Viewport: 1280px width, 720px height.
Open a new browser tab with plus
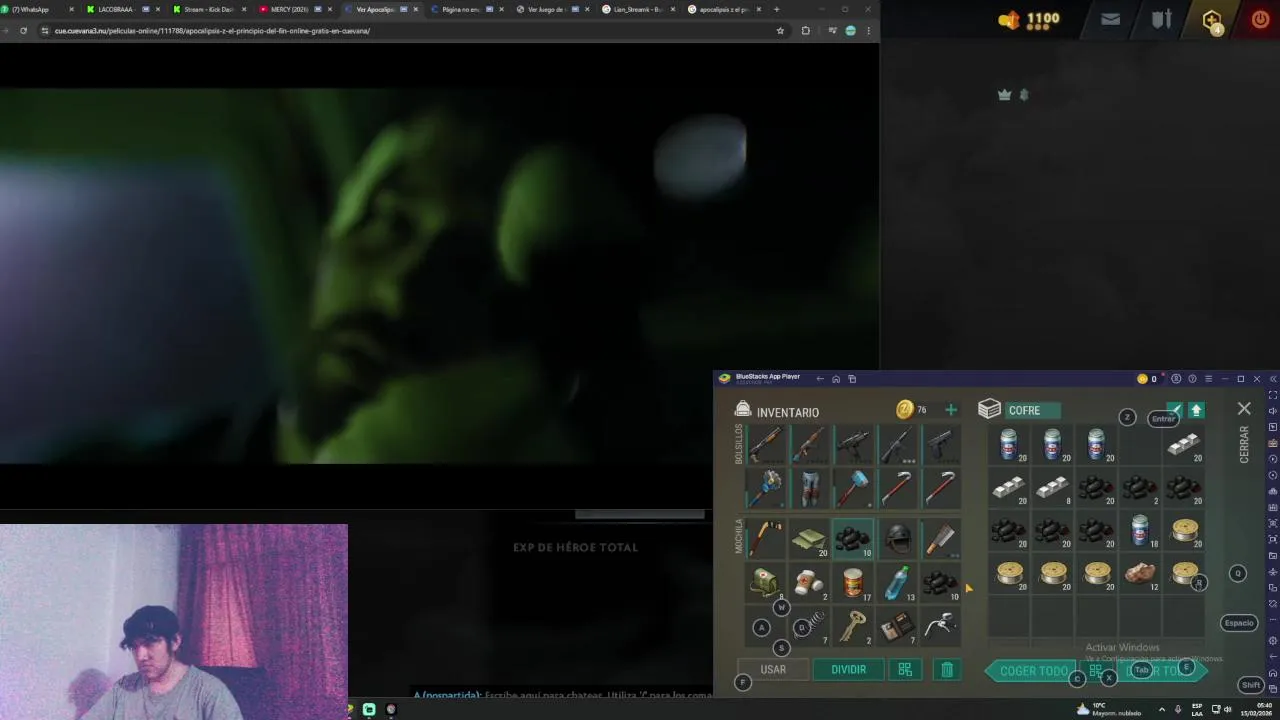point(777,9)
